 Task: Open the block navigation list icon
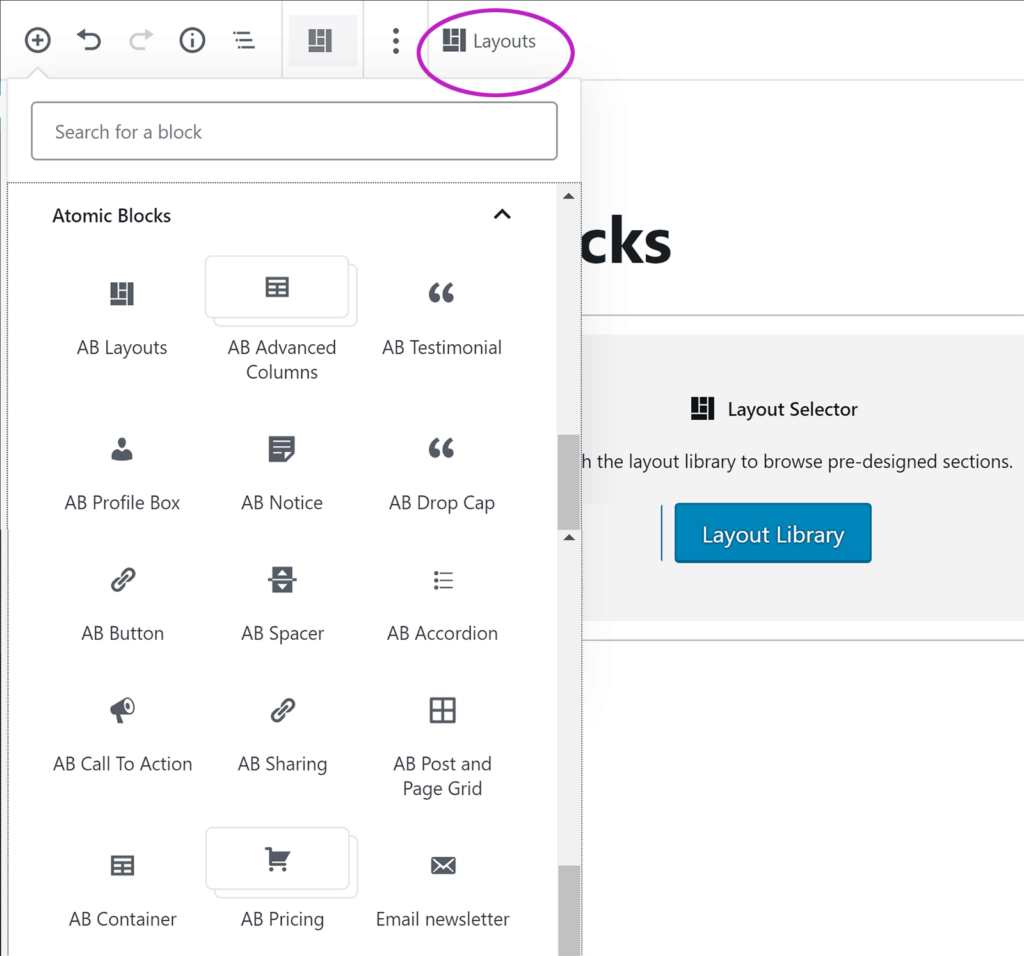point(244,40)
